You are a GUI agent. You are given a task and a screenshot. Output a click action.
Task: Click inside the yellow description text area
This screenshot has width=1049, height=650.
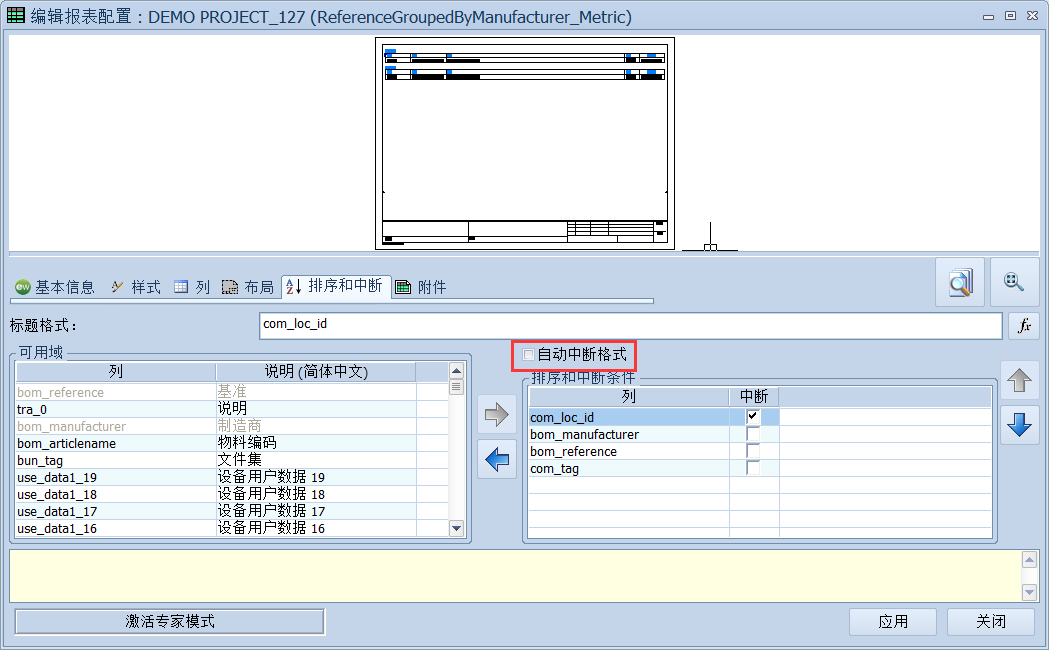coord(515,576)
